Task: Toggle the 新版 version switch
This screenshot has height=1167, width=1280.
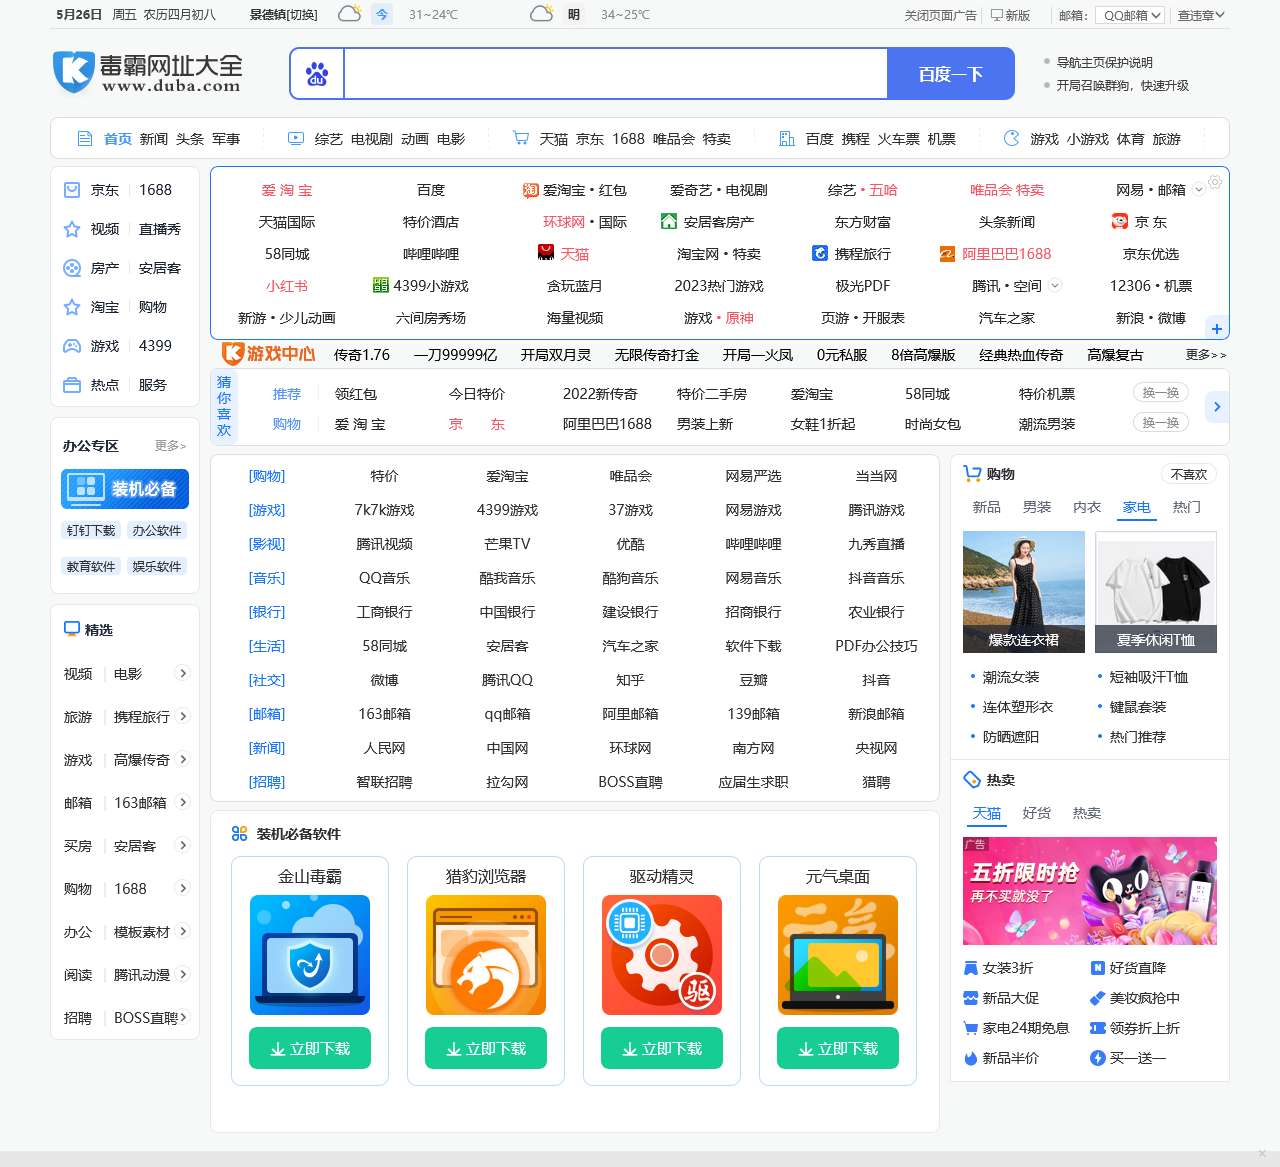Action: tap(1010, 15)
